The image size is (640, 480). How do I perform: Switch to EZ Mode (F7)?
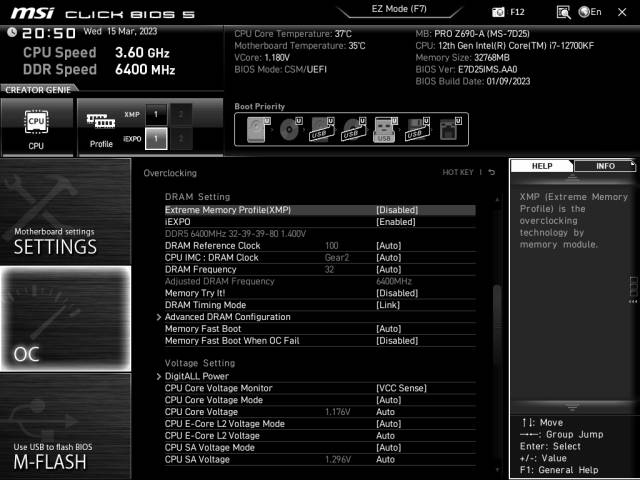click(x=399, y=9)
